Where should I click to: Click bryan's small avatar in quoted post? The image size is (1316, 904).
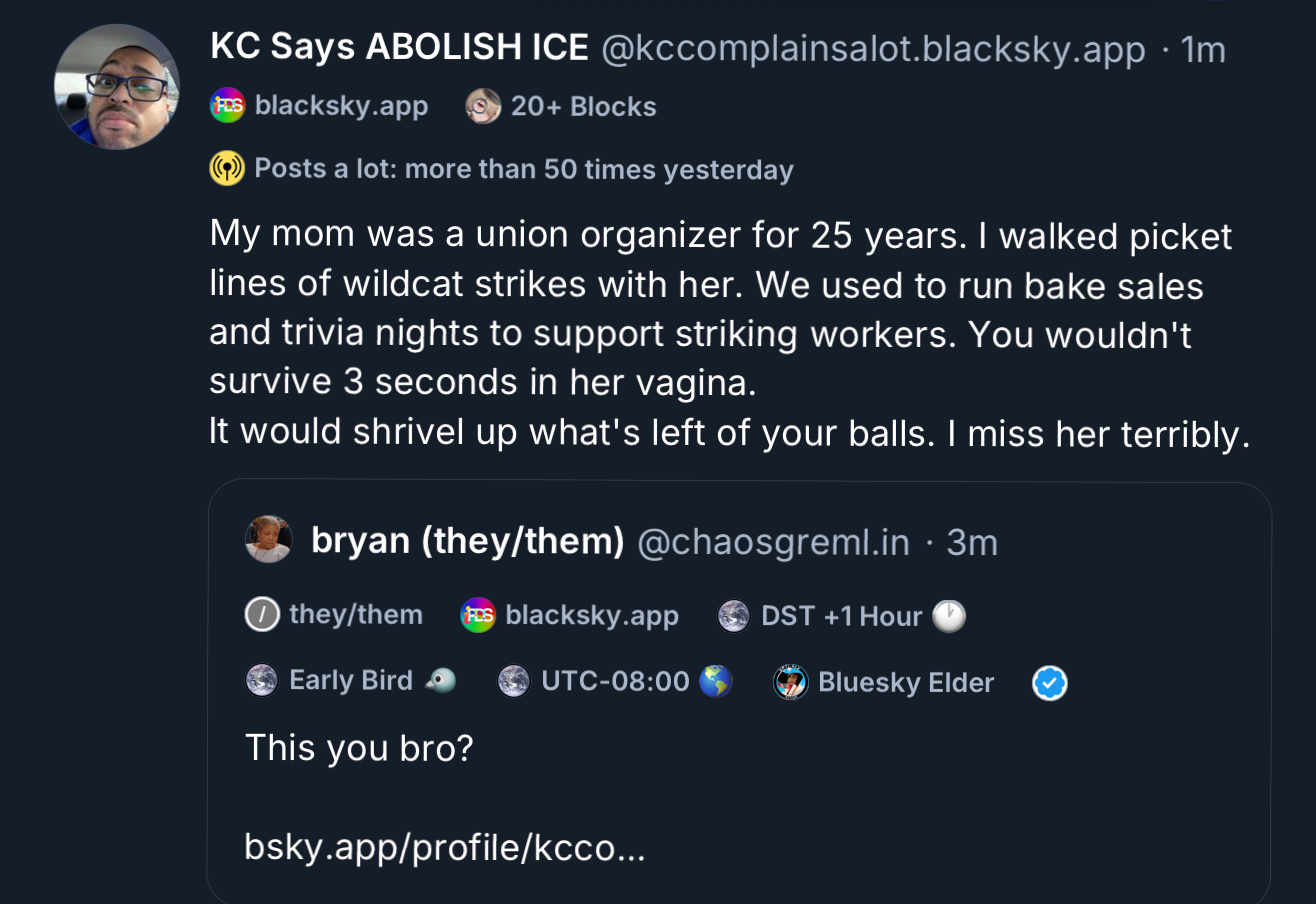pos(268,540)
